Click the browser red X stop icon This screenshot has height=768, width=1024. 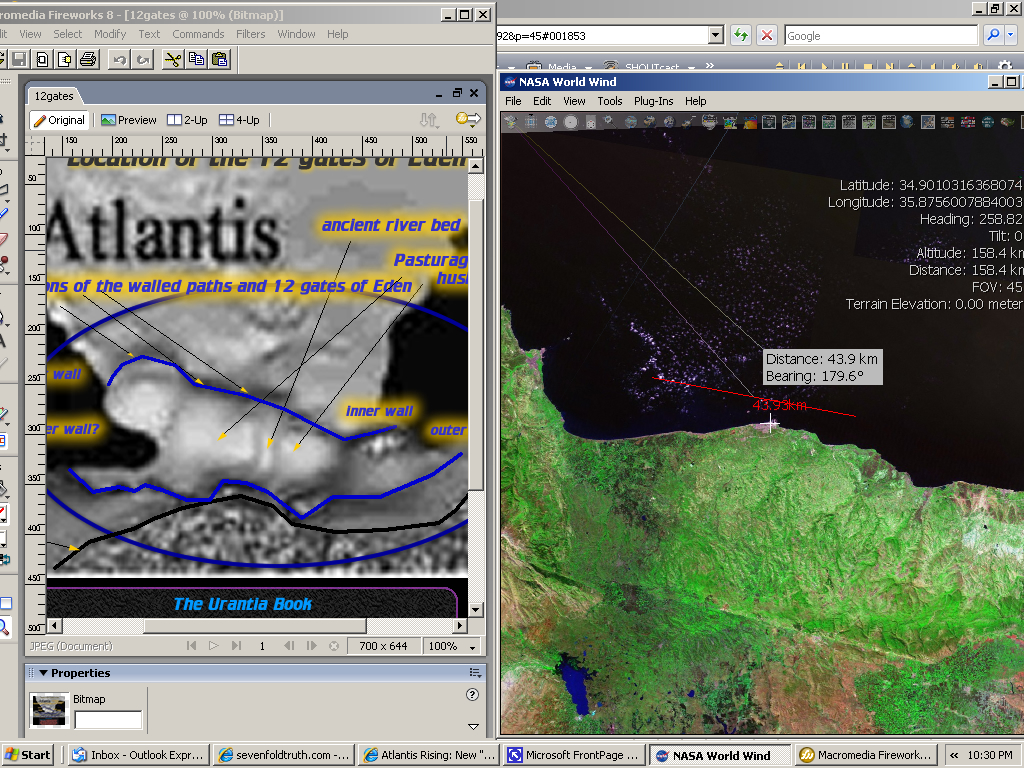pos(767,35)
